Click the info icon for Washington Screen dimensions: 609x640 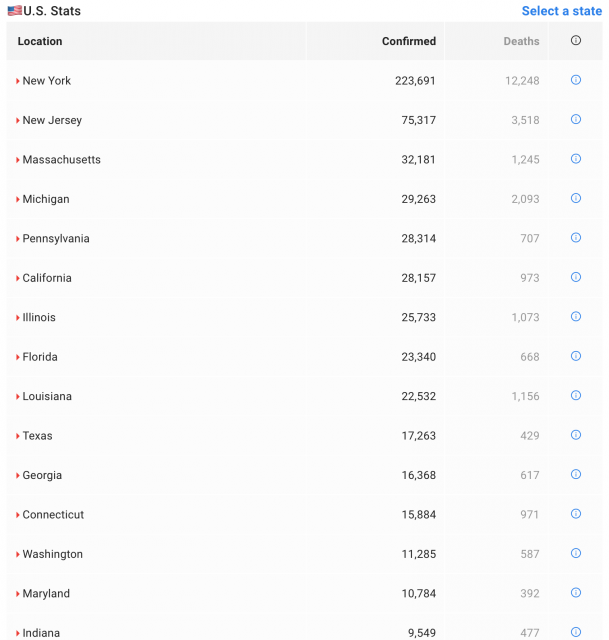click(576, 553)
